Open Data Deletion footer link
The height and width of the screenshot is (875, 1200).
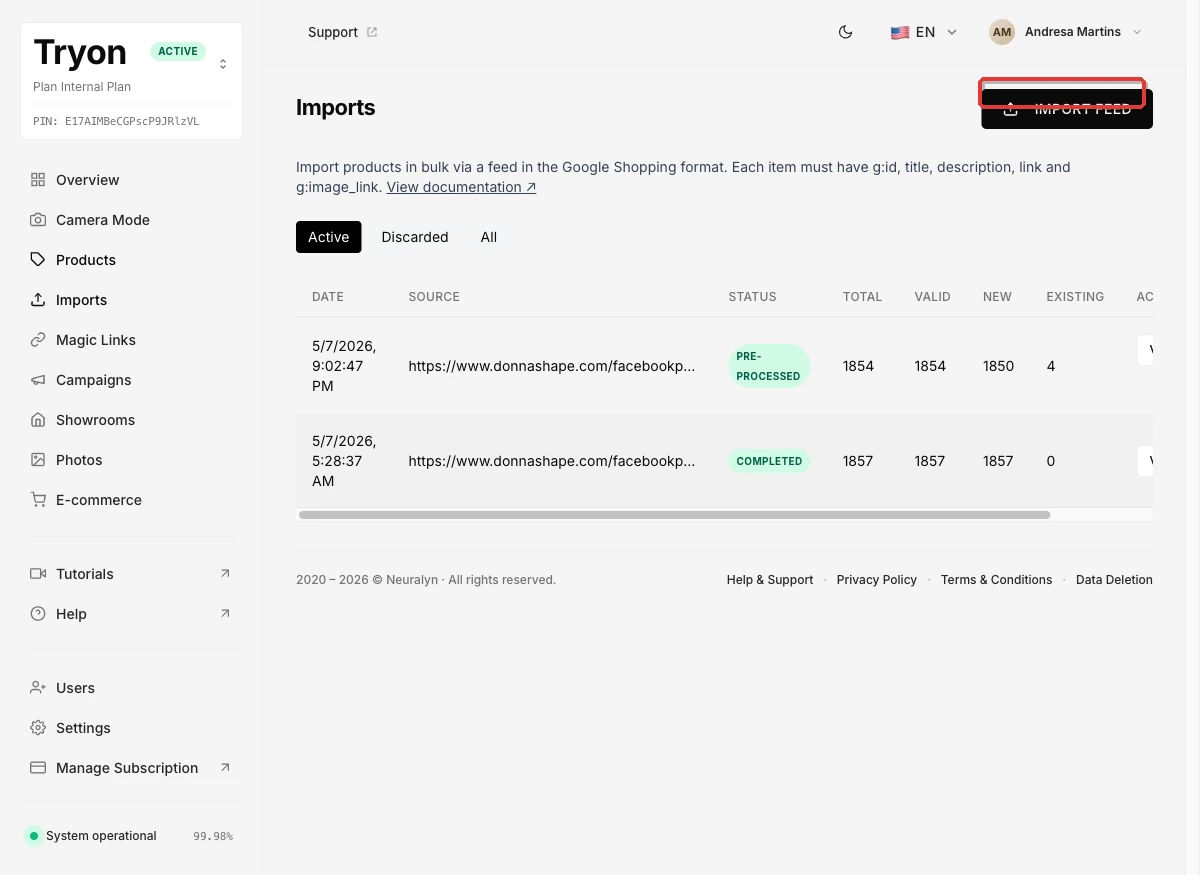click(x=1114, y=580)
